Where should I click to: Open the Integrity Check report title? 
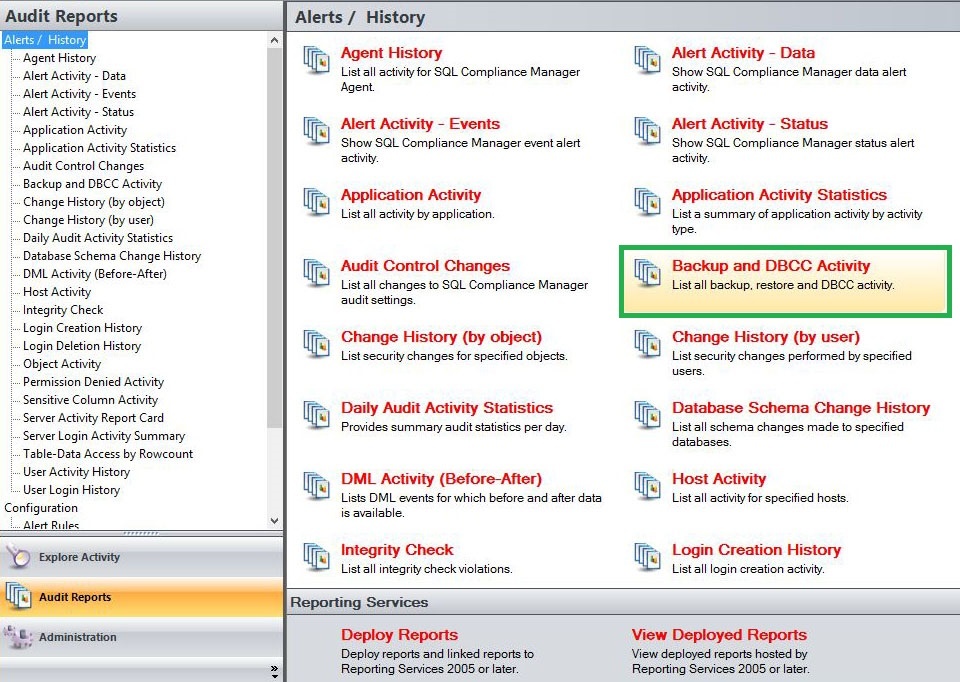(397, 550)
